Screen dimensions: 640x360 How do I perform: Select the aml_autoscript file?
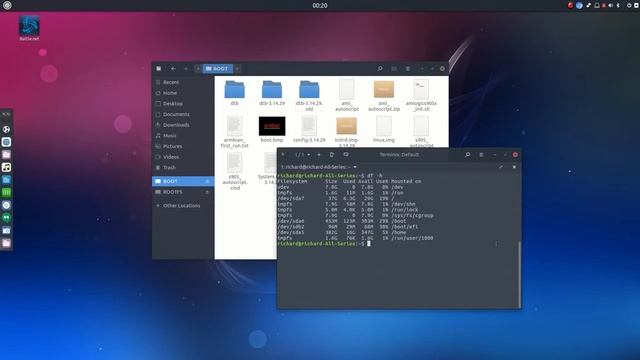(347, 96)
